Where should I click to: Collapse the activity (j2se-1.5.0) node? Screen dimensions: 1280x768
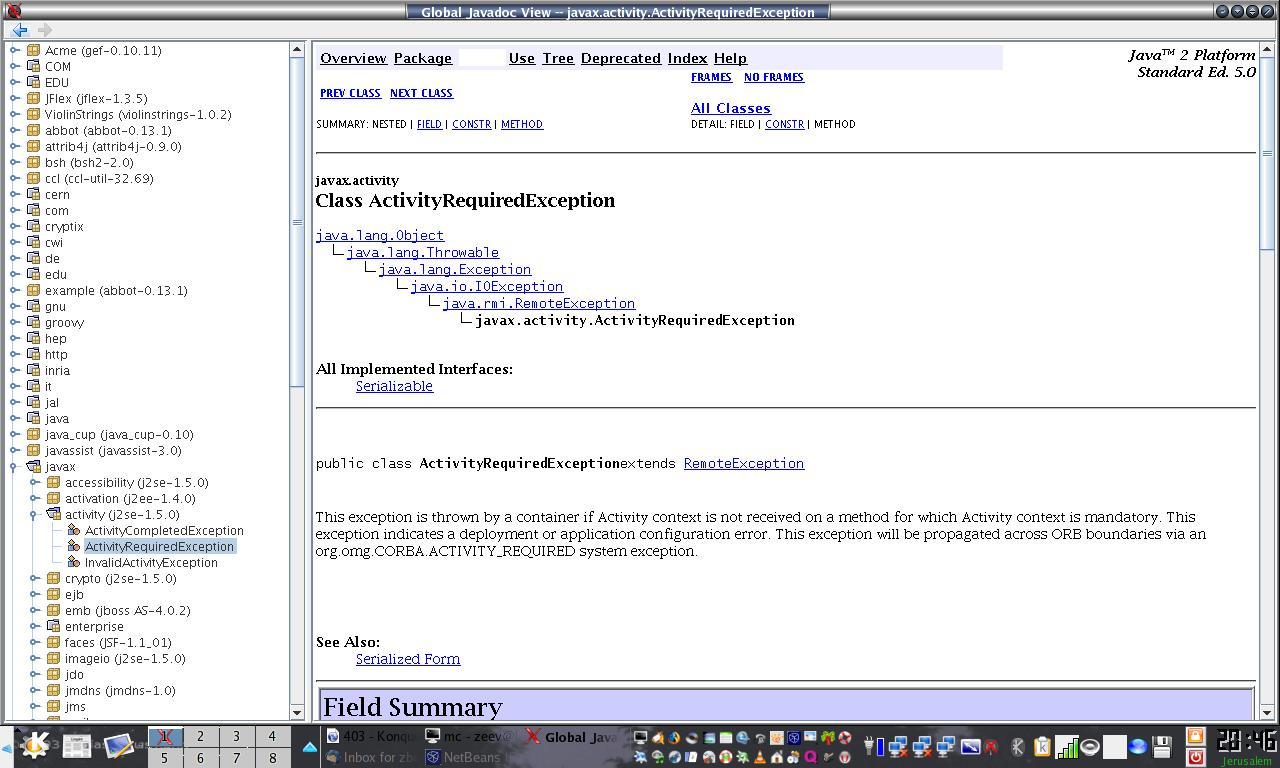pos(35,515)
